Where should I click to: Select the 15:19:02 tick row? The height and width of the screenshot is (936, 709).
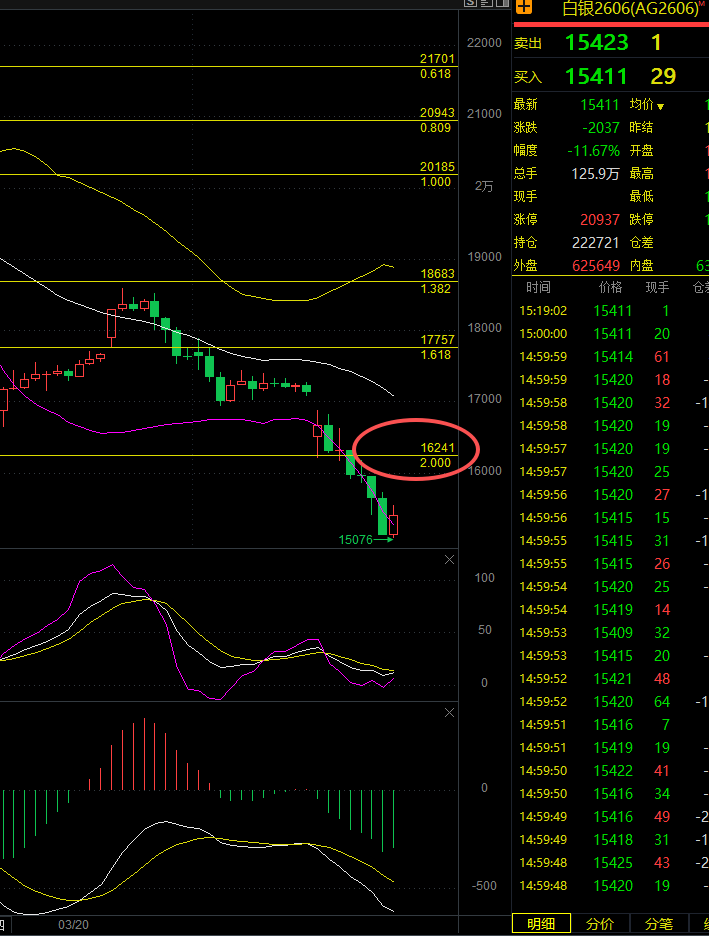pos(611,311)
